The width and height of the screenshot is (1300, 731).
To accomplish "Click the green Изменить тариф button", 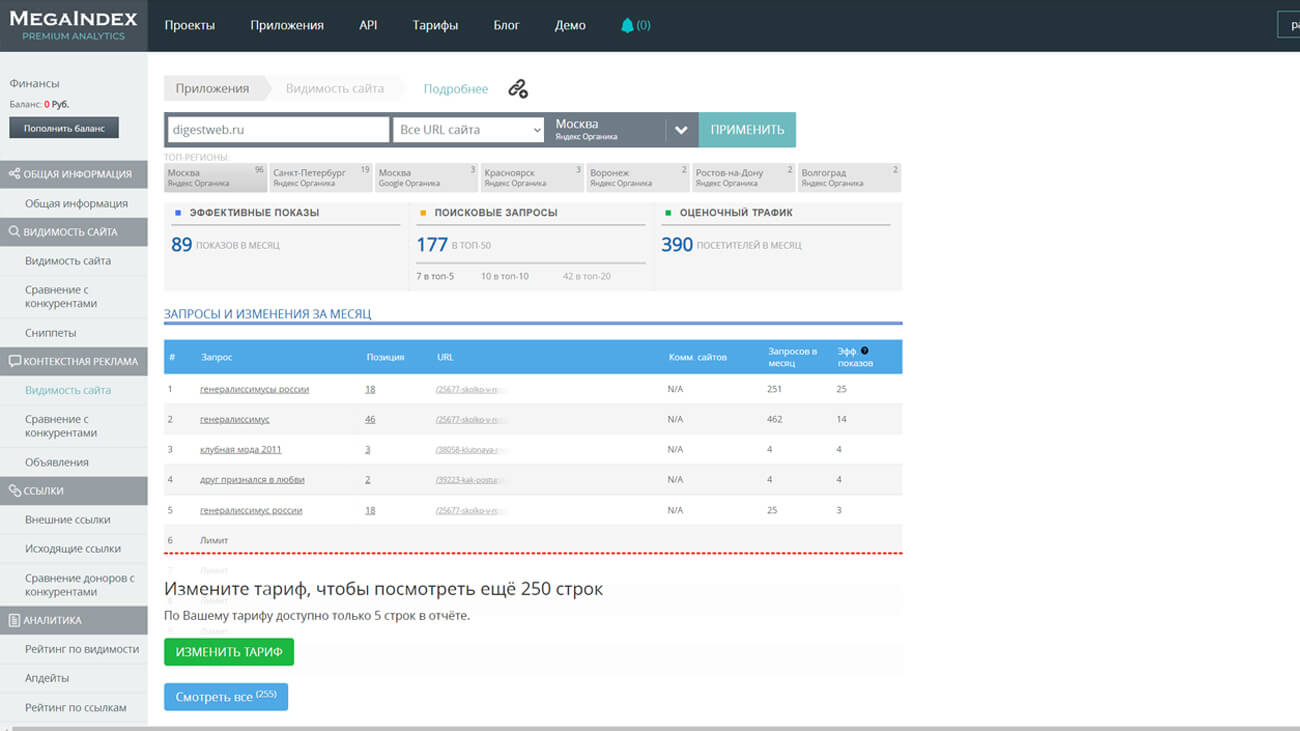I will tap(229, 652).
